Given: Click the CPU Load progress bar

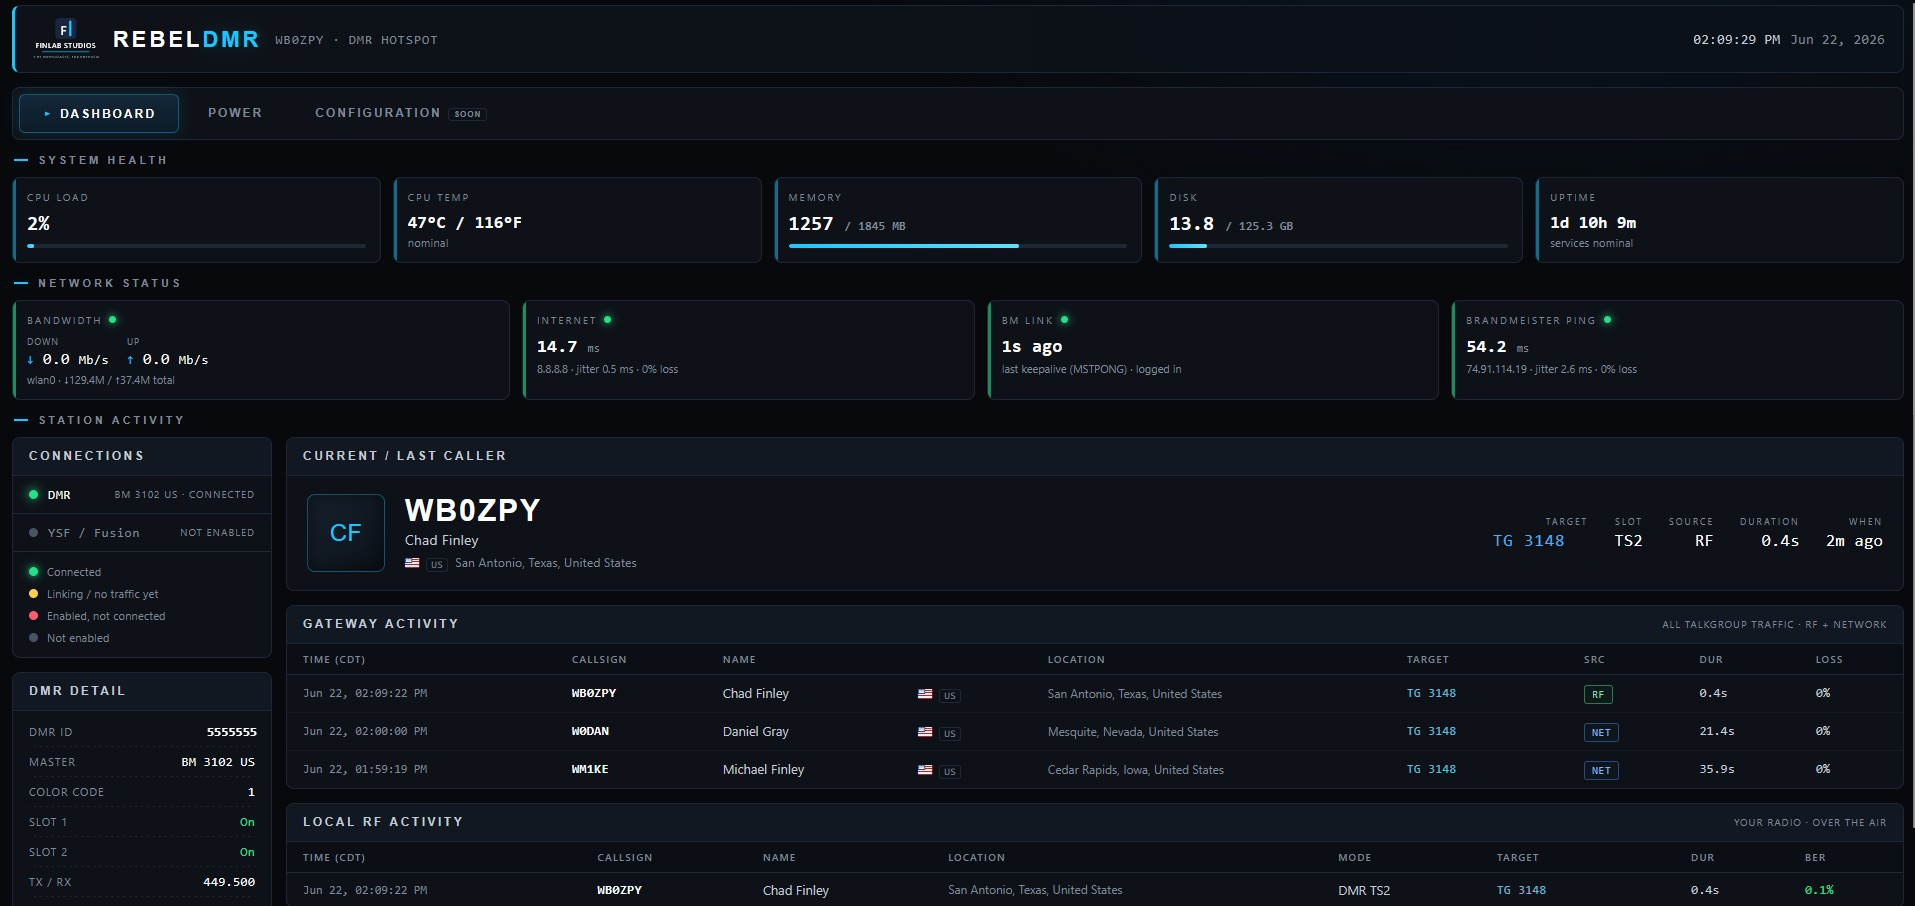Looking at the screenshot, I should [x=196, y=246].
